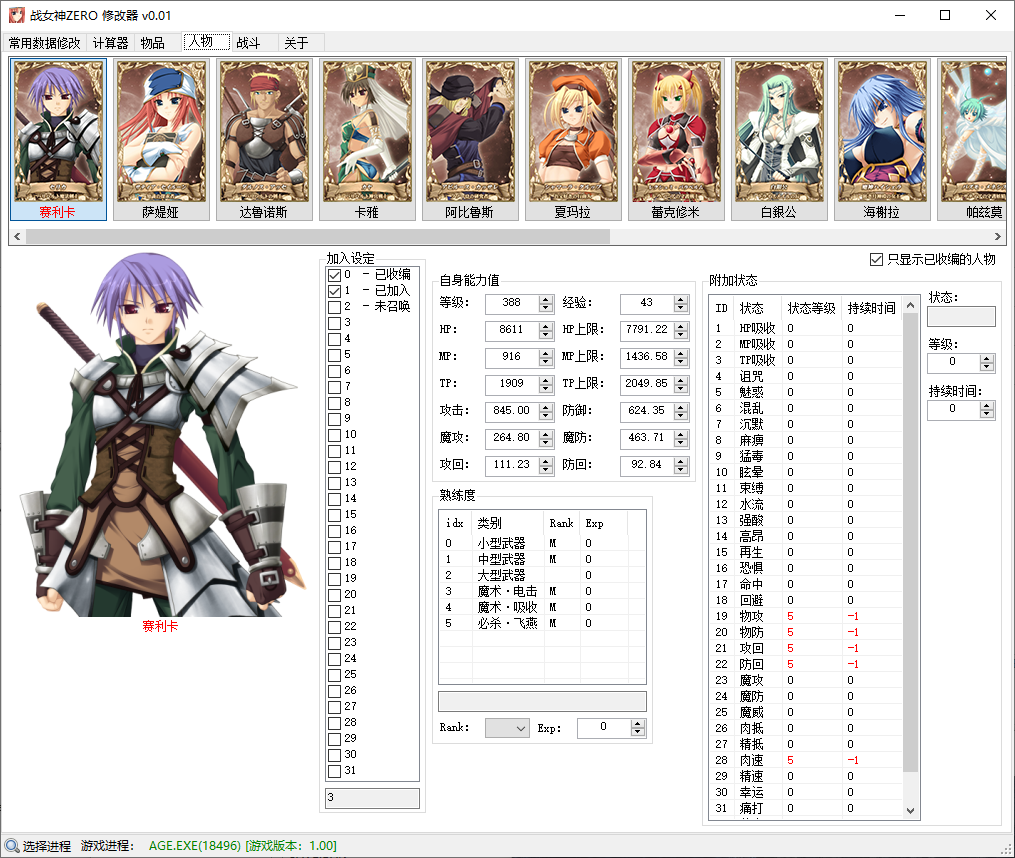Select the 小型武器 proficiency row
Image resolution: width=1015 pixels, height=858 pixels.
click(542, 543)
